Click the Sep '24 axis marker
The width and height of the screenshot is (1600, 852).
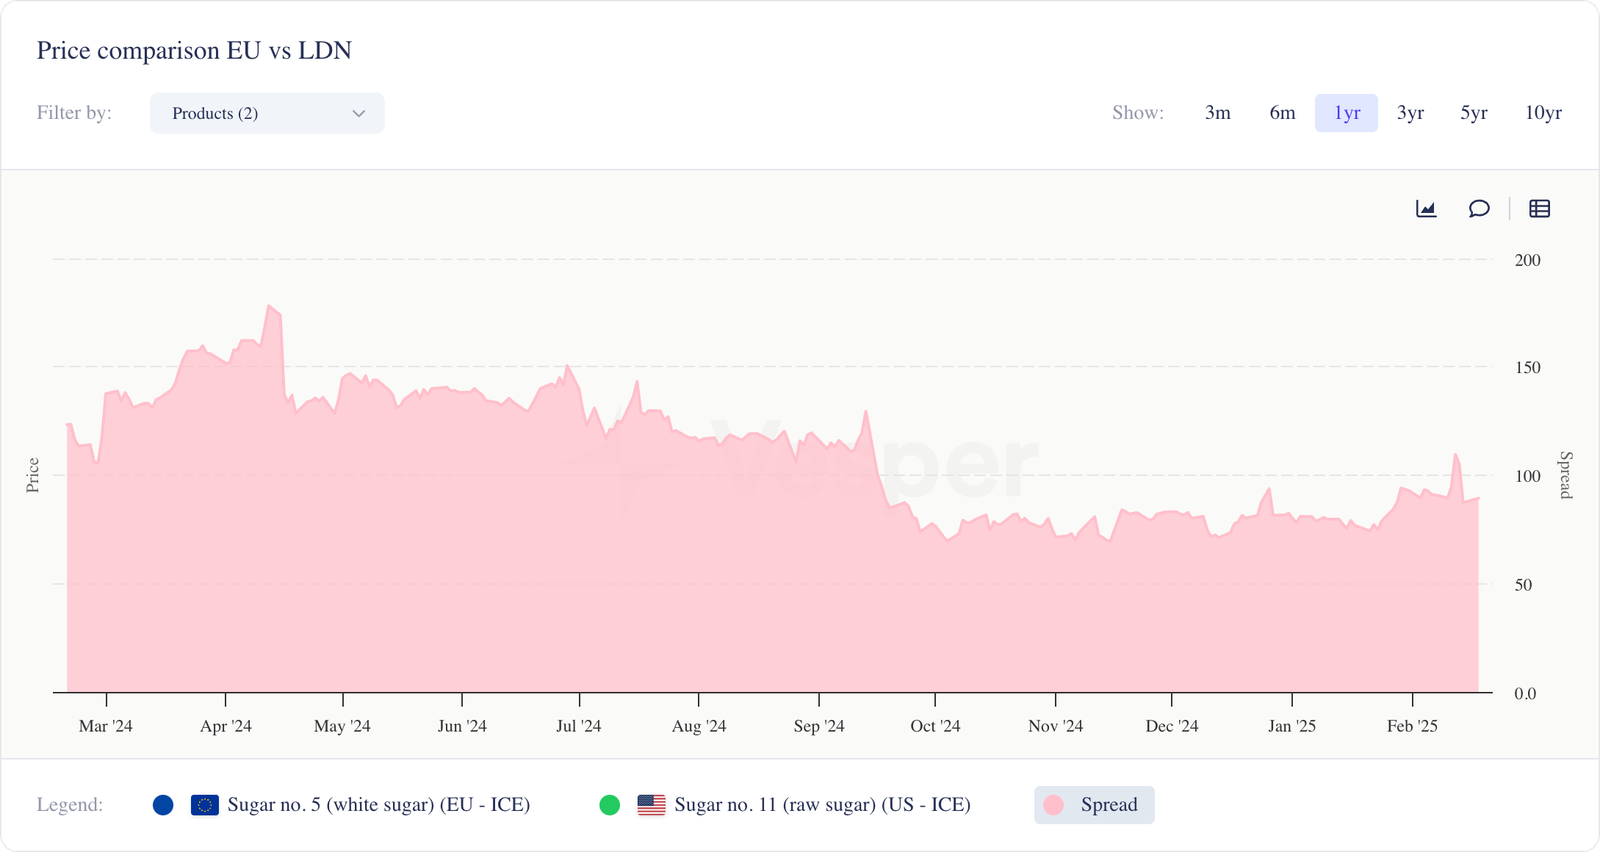pyautogui.click(x=819, y=726)
